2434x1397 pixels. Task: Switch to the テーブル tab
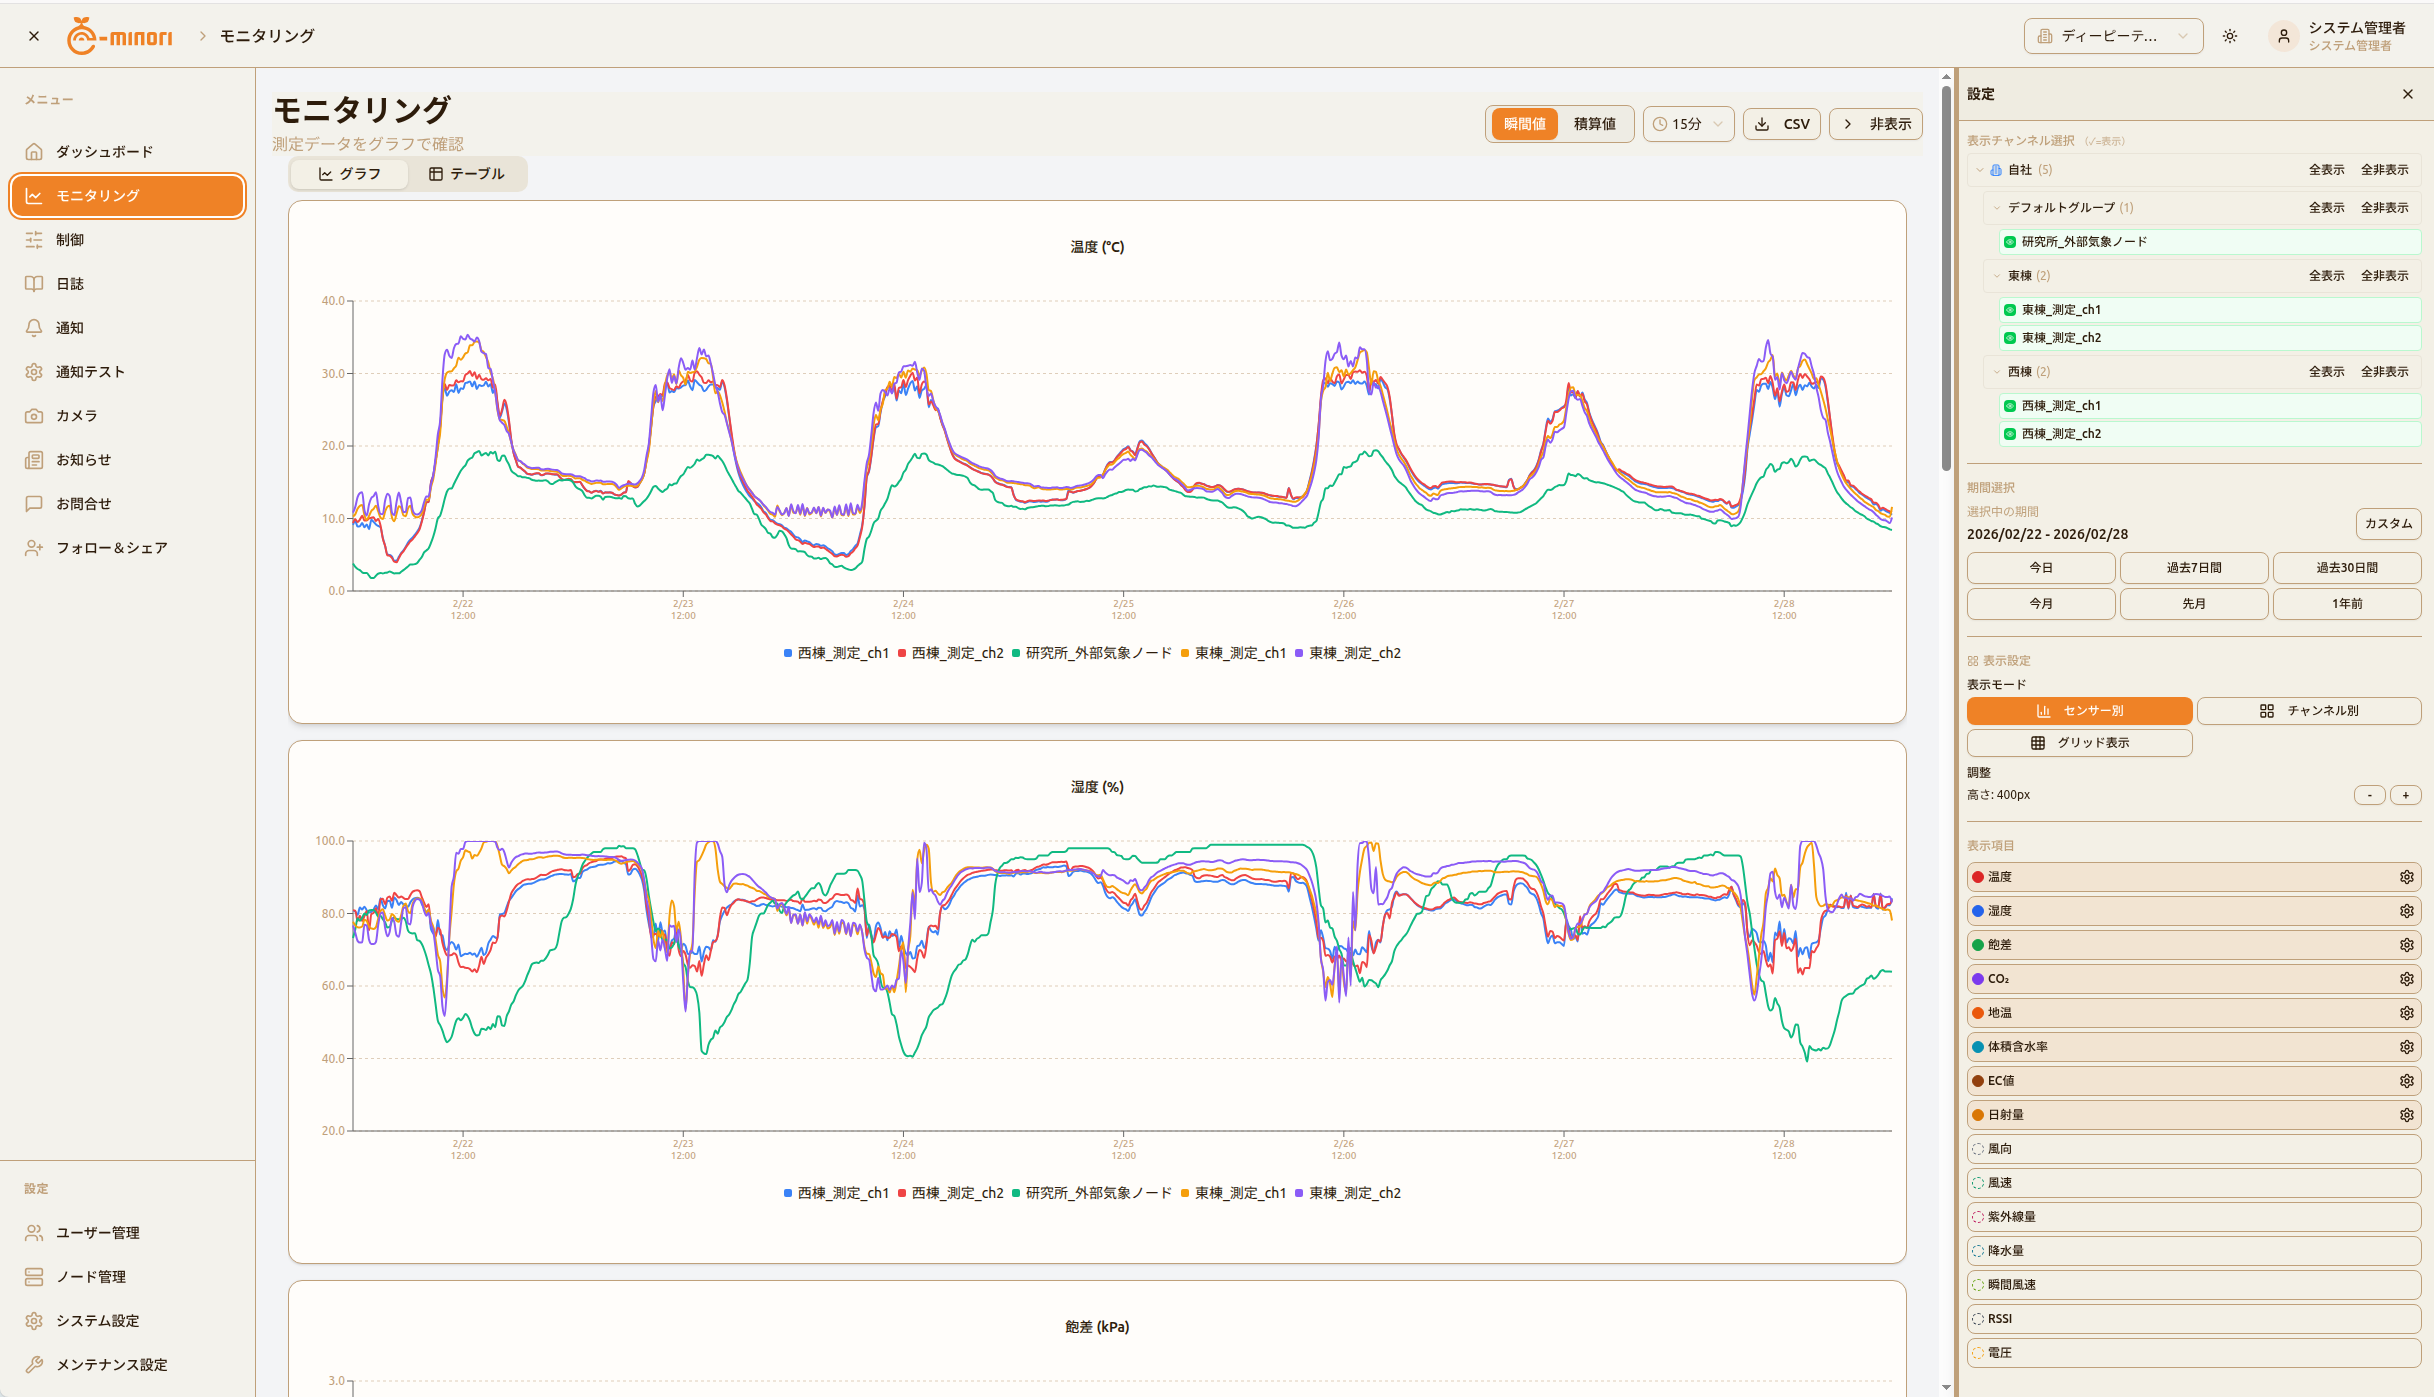tap(467, 174)
